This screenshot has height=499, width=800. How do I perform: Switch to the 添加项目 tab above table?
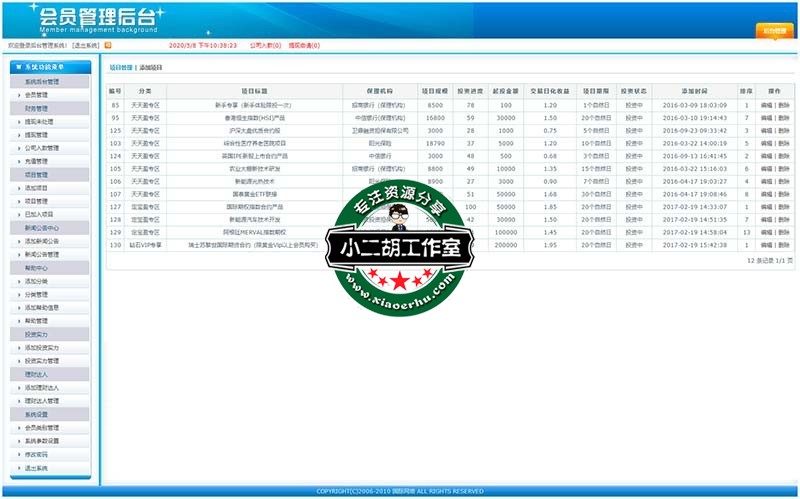click(x=149, y=67)
